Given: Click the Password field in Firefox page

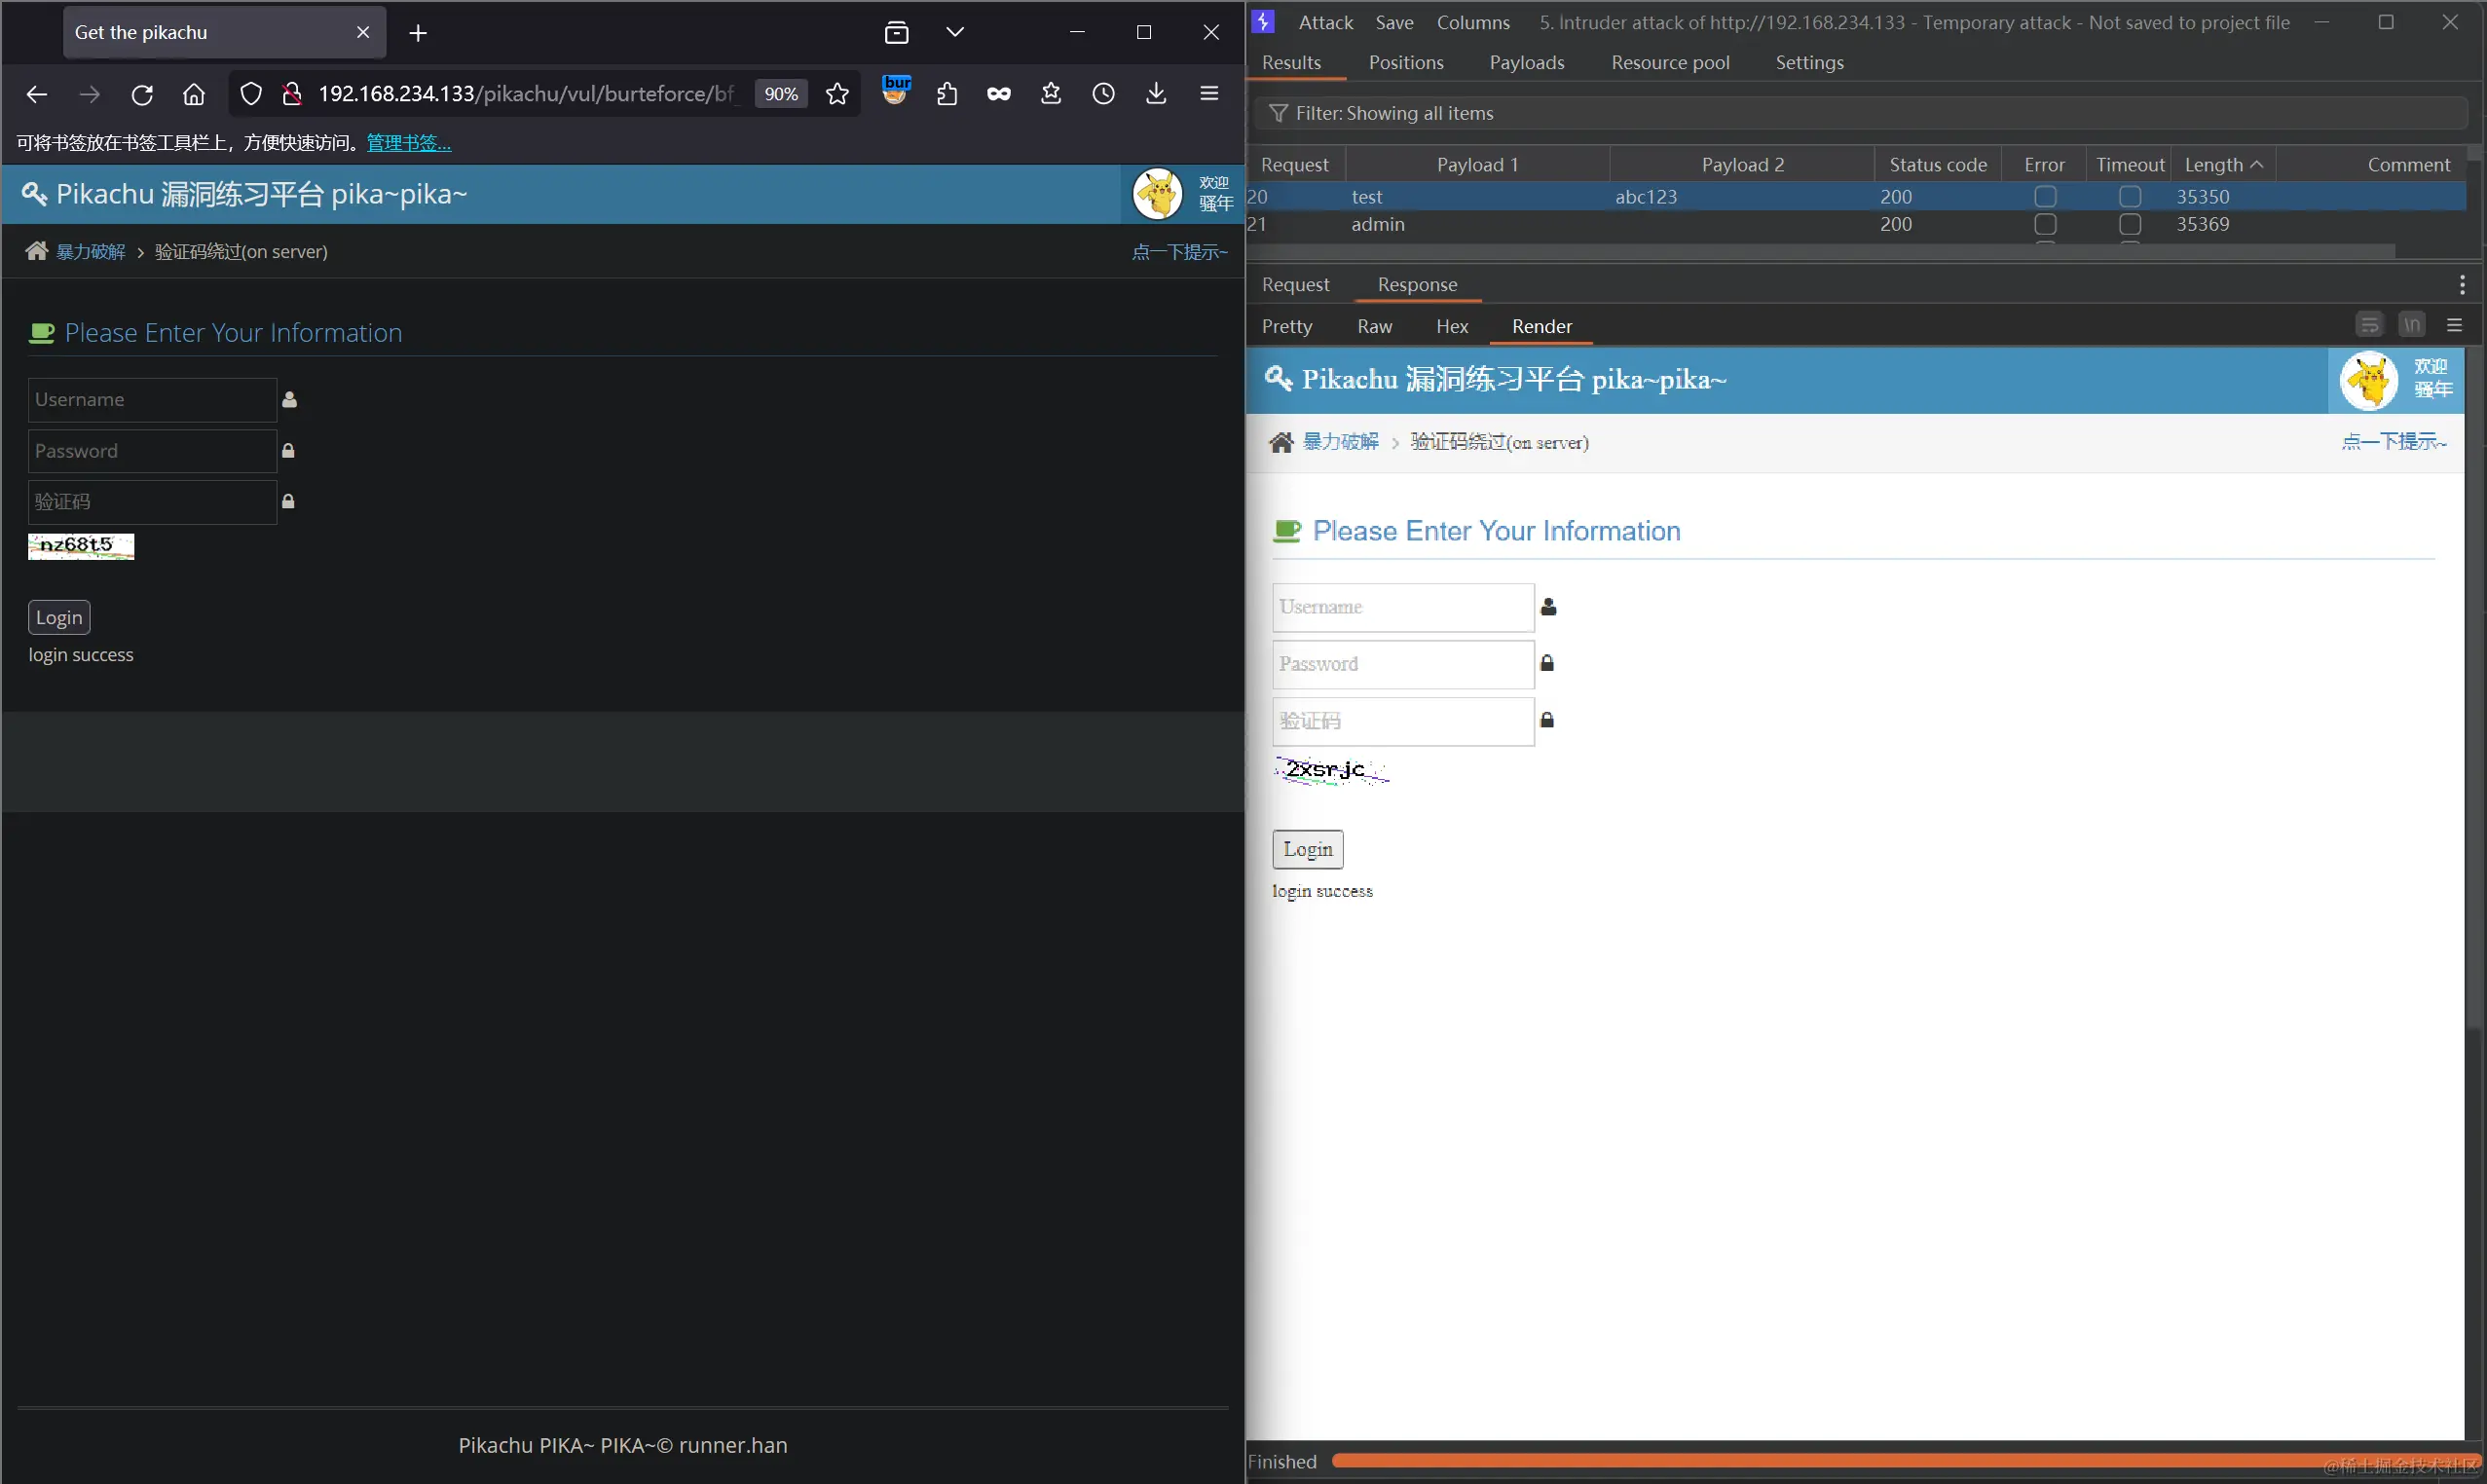Looking at the screenshot, I should pos(152,451).
